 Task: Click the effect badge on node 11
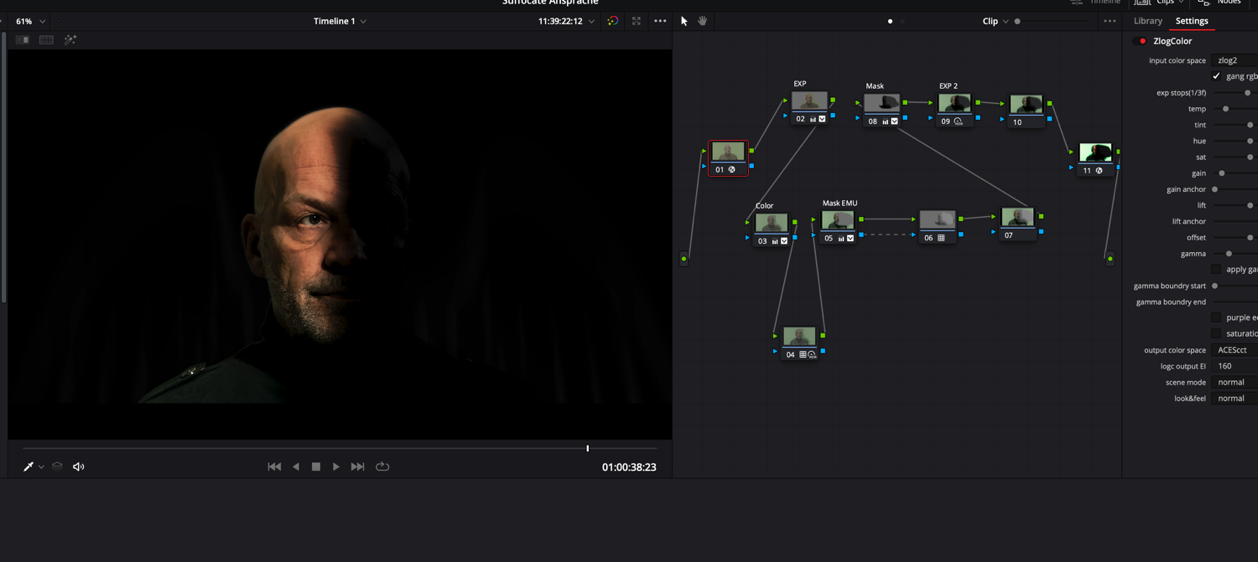click(1099, 171)
